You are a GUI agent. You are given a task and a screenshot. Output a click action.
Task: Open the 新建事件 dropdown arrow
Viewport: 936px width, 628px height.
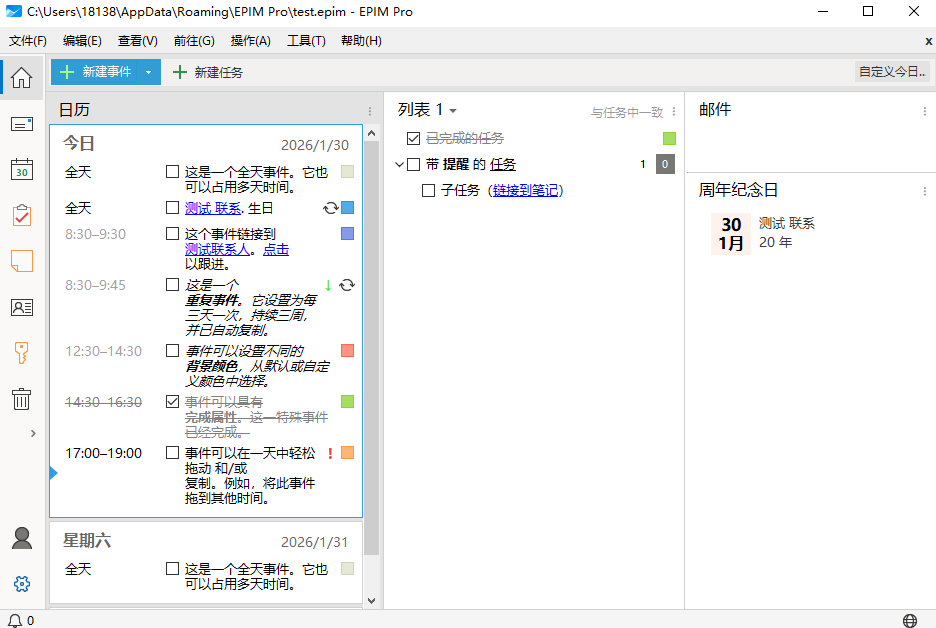click(149, 72)
